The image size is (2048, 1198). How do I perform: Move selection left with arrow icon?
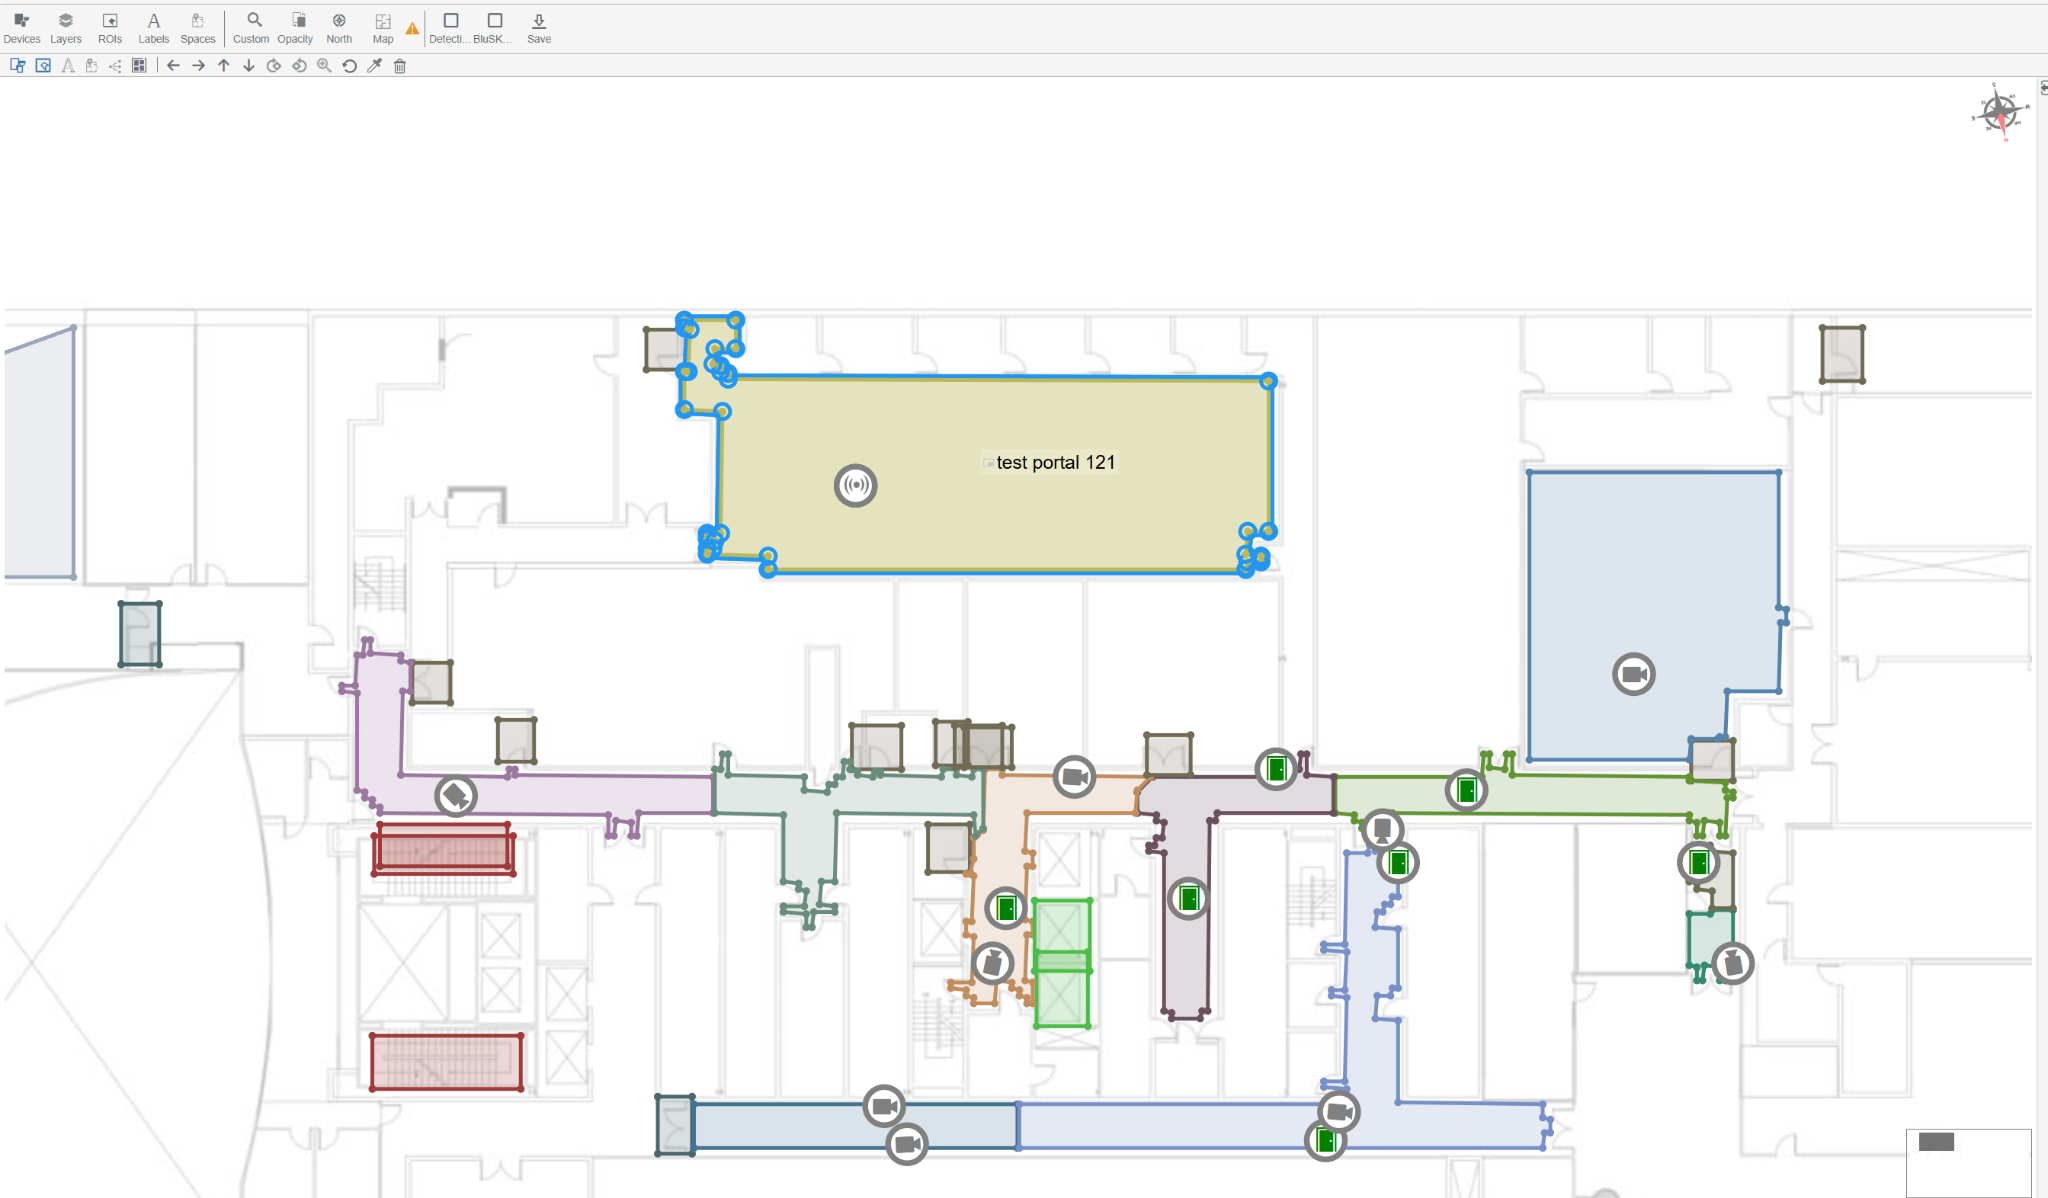click(x=173, y=66)
